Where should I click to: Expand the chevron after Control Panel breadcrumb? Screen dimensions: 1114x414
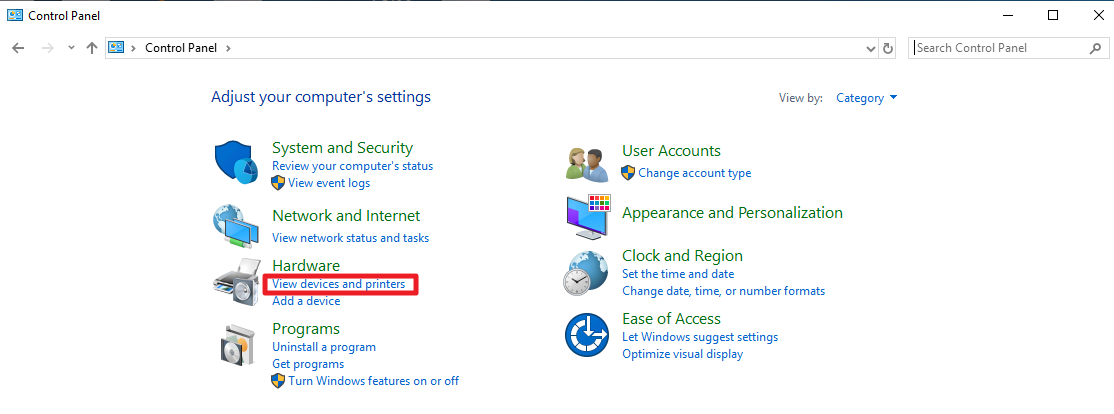pyautogui.click(x=228, y=48)
